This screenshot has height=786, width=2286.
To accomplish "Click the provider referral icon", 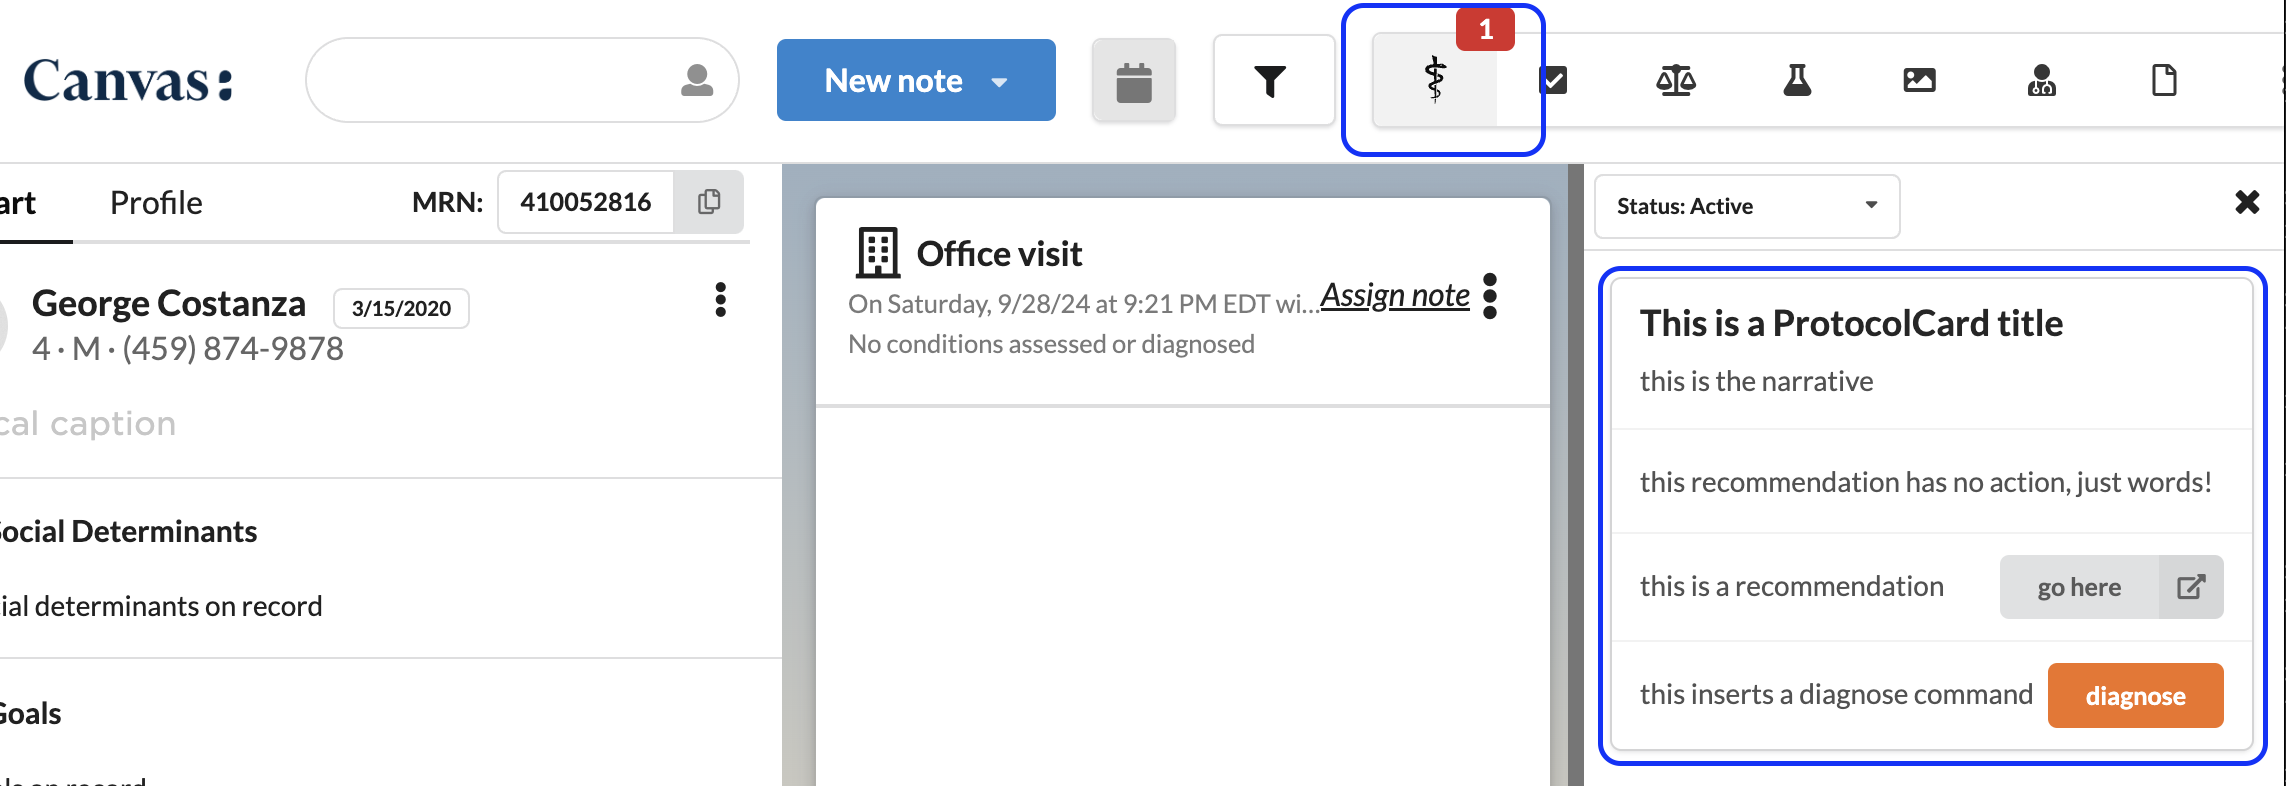I will point(2041,80).
